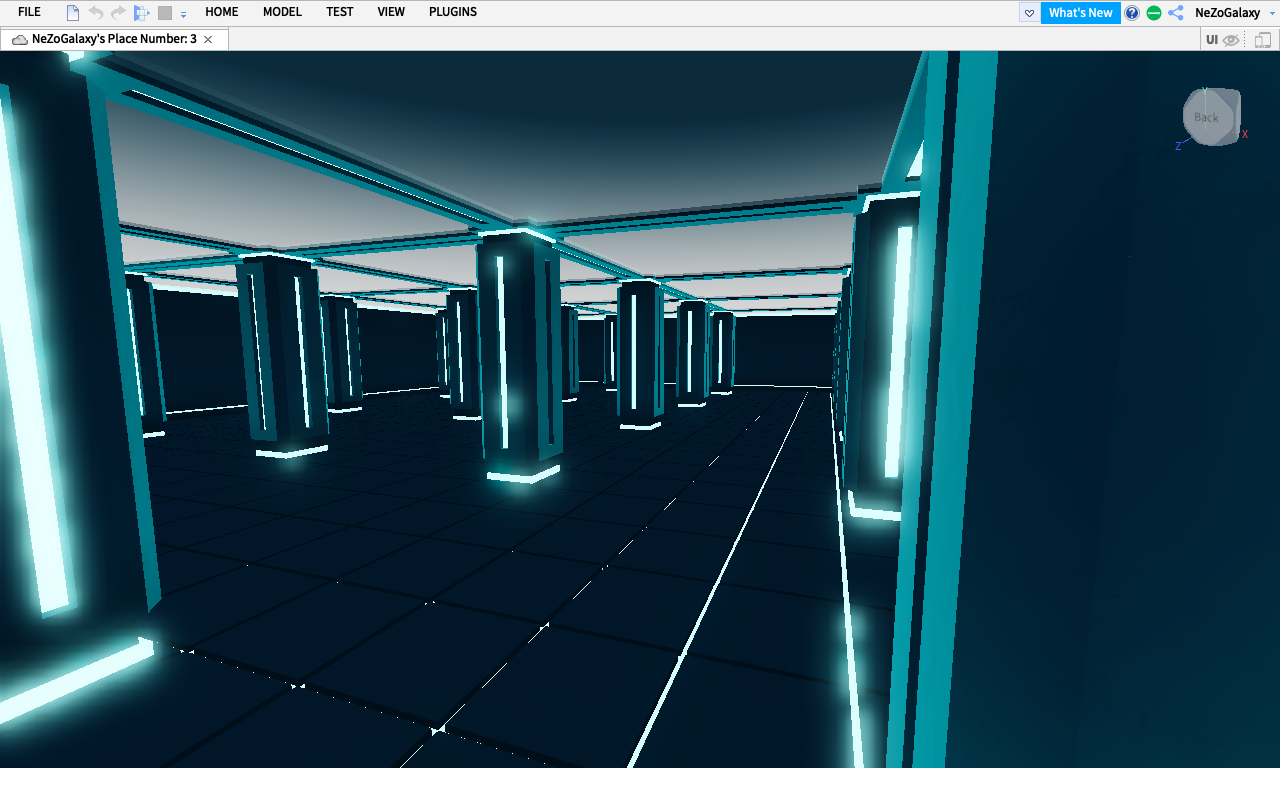Click the What's New button
Viewport: 1280px width, 800px height.
point(1080,12)
